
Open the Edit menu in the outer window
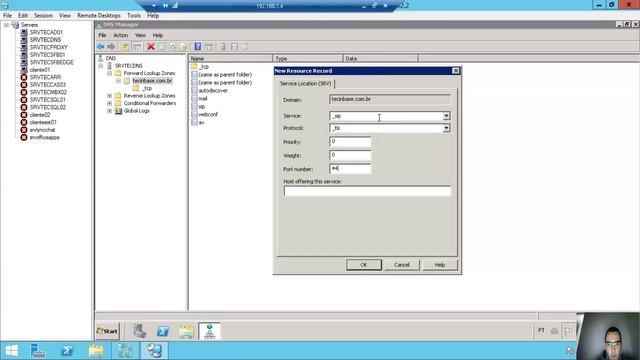23,16
